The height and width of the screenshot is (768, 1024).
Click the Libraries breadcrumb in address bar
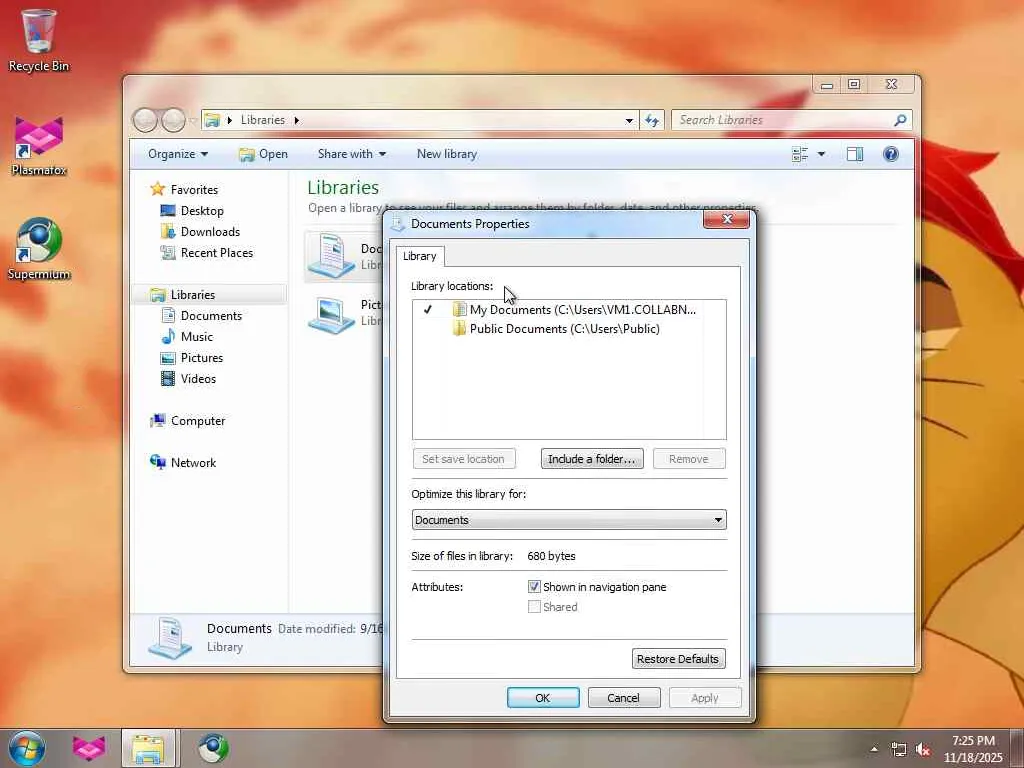[263, 120]
